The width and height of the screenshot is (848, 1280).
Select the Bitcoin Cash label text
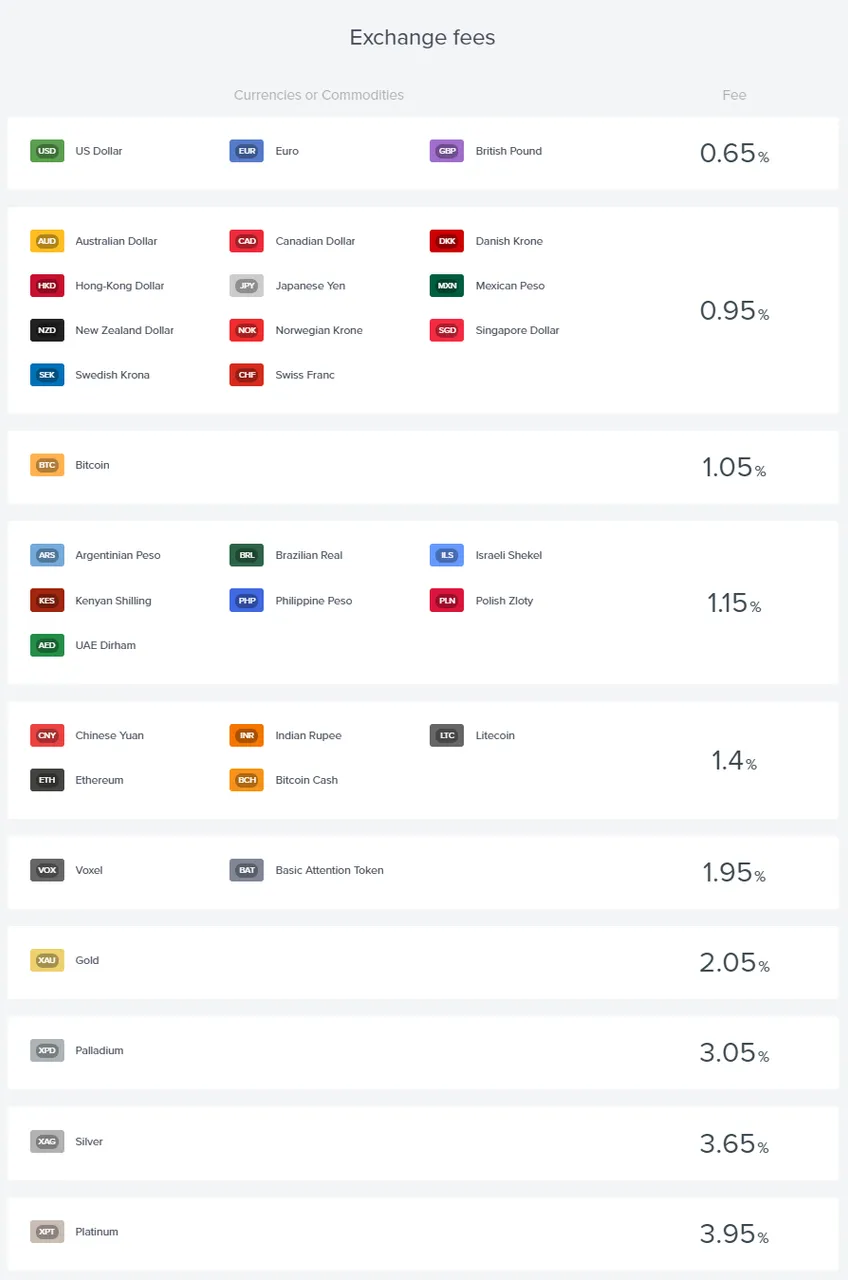tap(306, 780)
